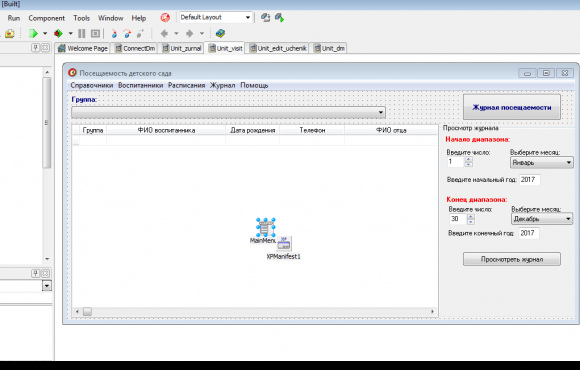Click the Program Reset stop icon
The image size is (580, 370).
(x=95, y=34)
